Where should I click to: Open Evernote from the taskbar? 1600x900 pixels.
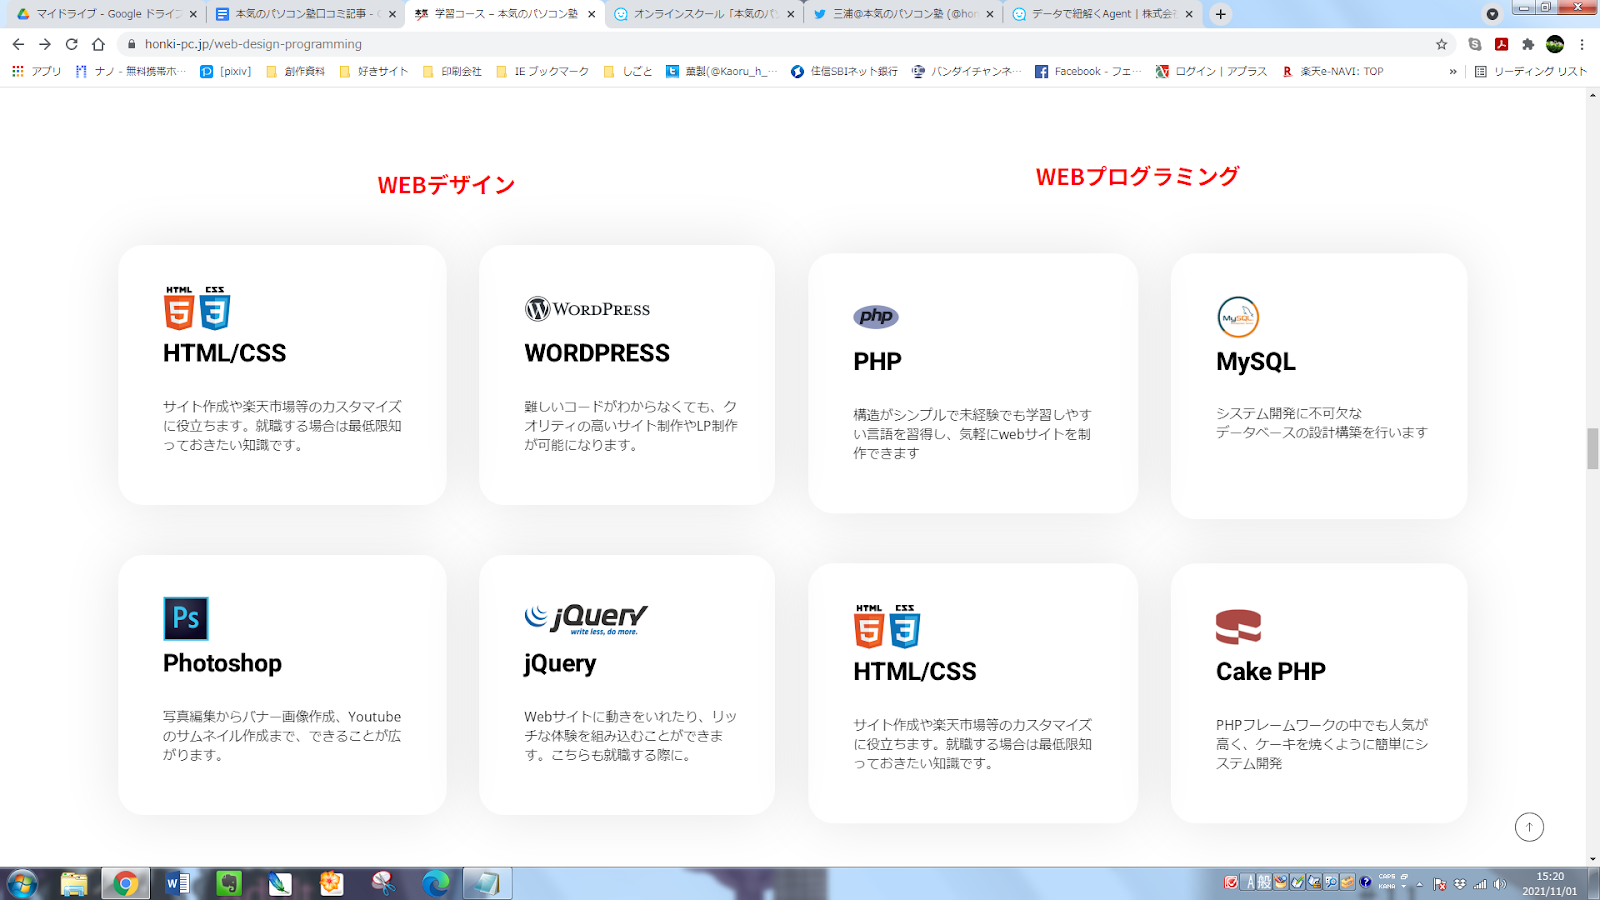click(x=229, y=884)
